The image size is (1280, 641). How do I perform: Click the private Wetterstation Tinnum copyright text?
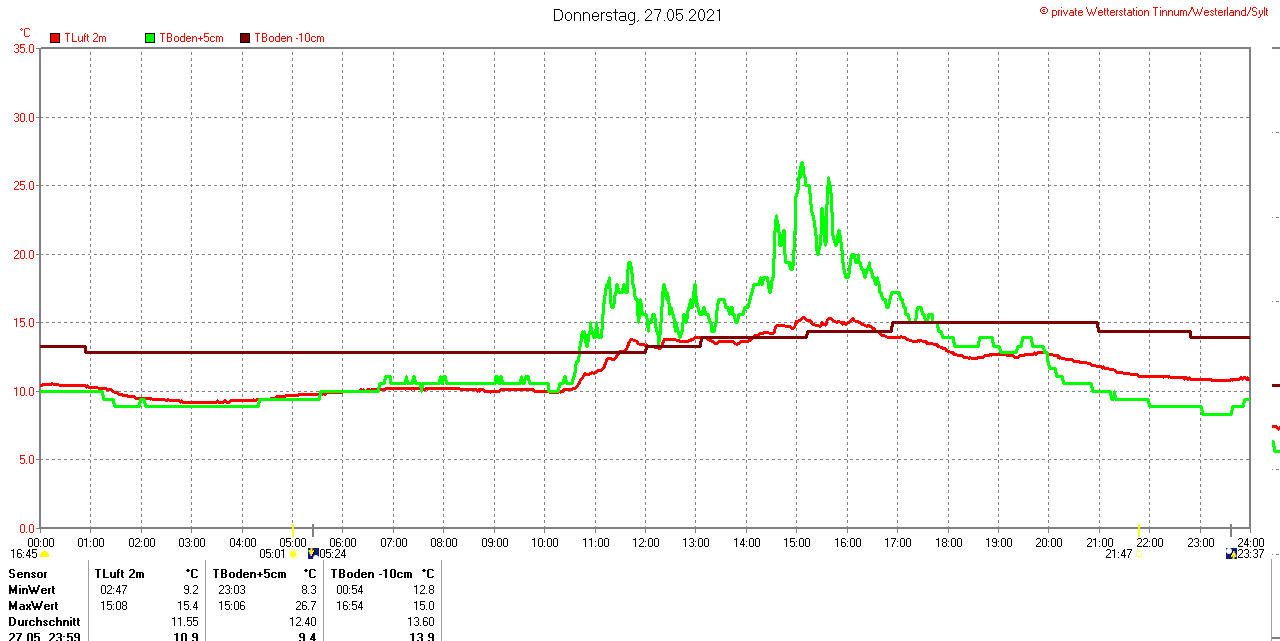tap(1158, 11)
